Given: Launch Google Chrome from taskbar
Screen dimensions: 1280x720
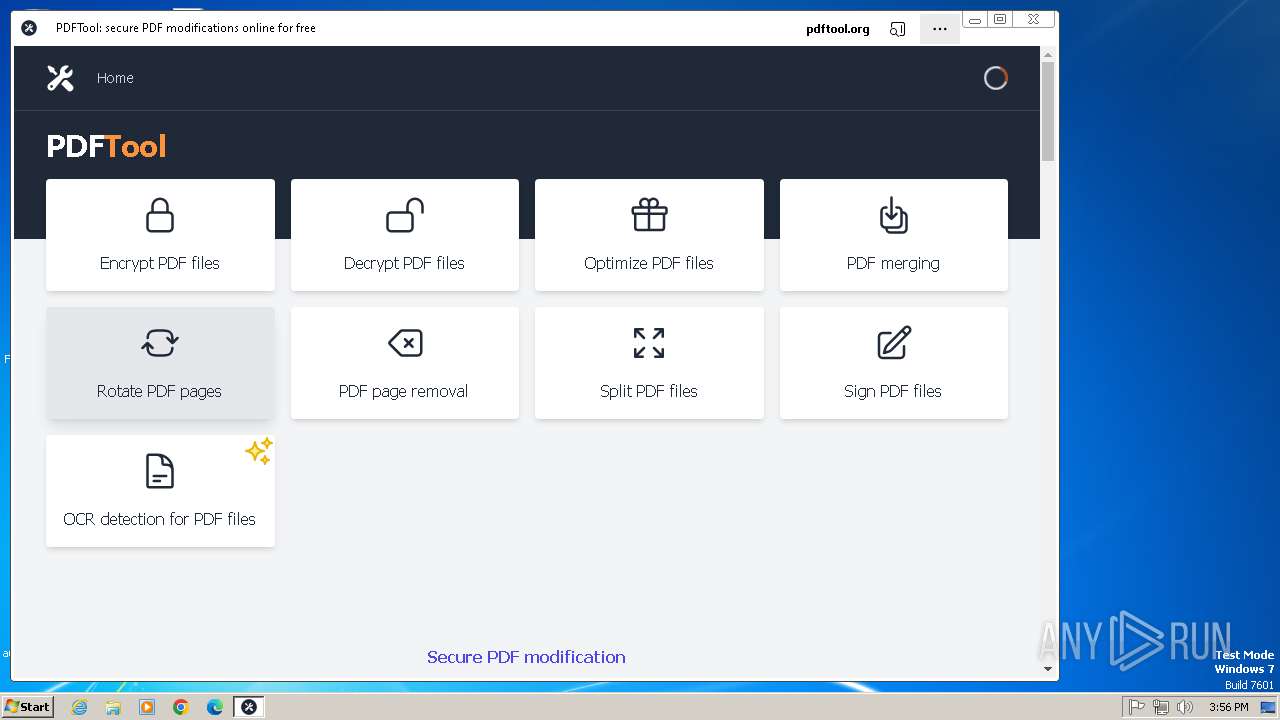Looking at the screenshot, I should pos(181,707).
